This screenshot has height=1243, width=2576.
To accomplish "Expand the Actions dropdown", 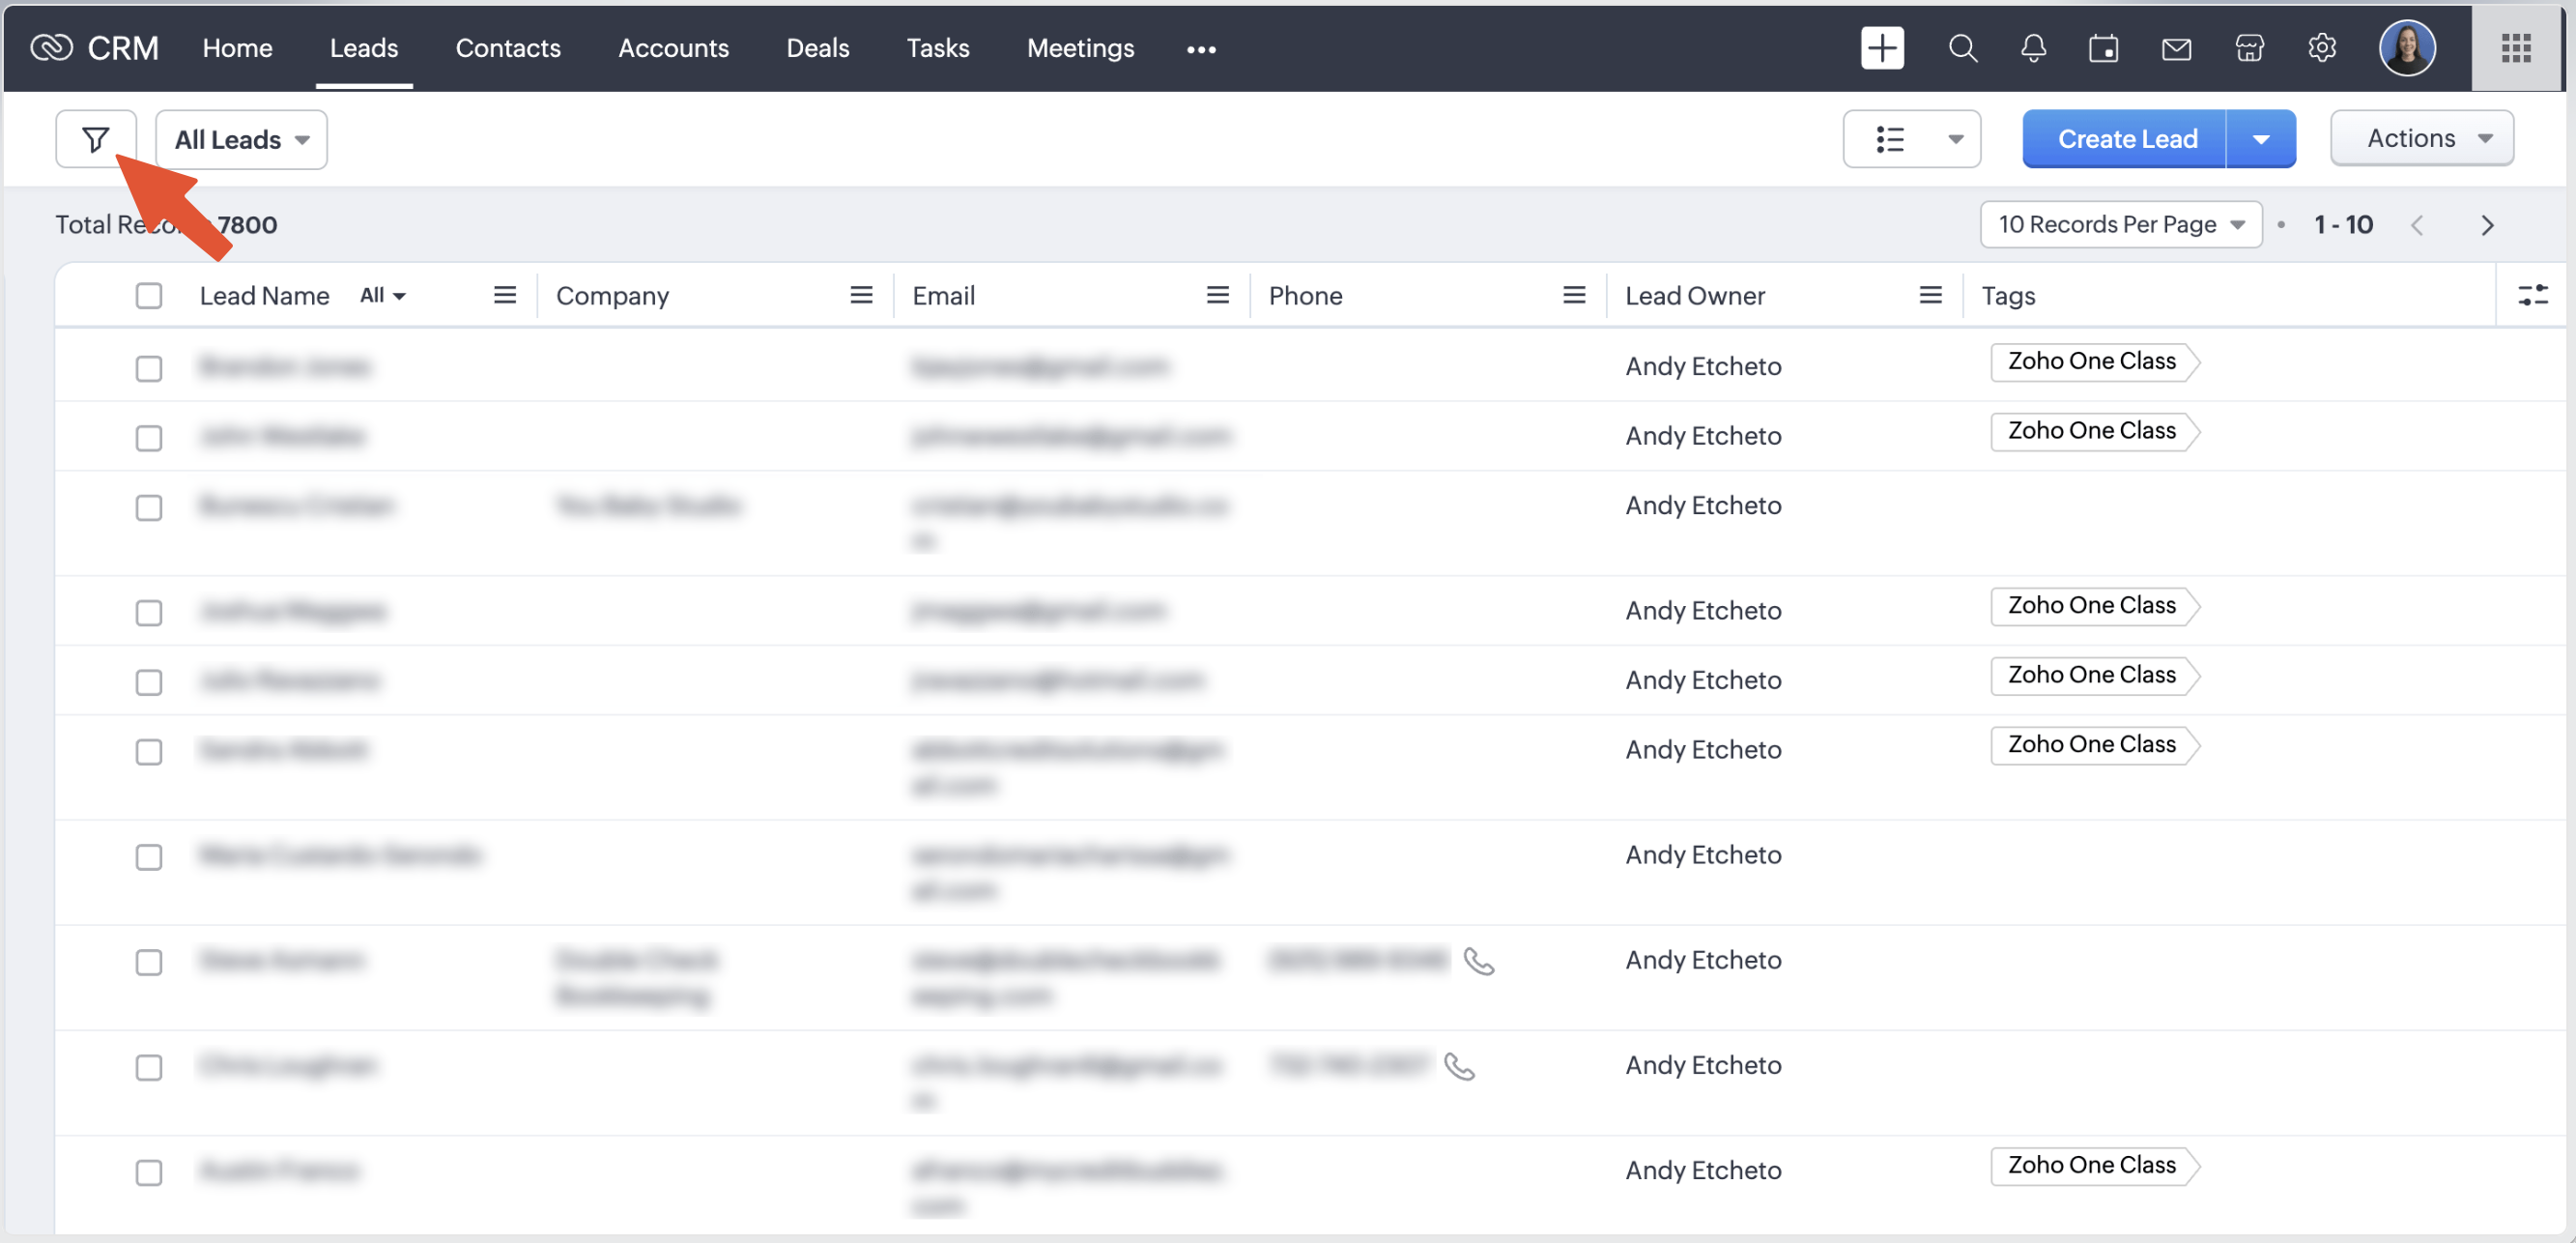I will coord(2421,138).
